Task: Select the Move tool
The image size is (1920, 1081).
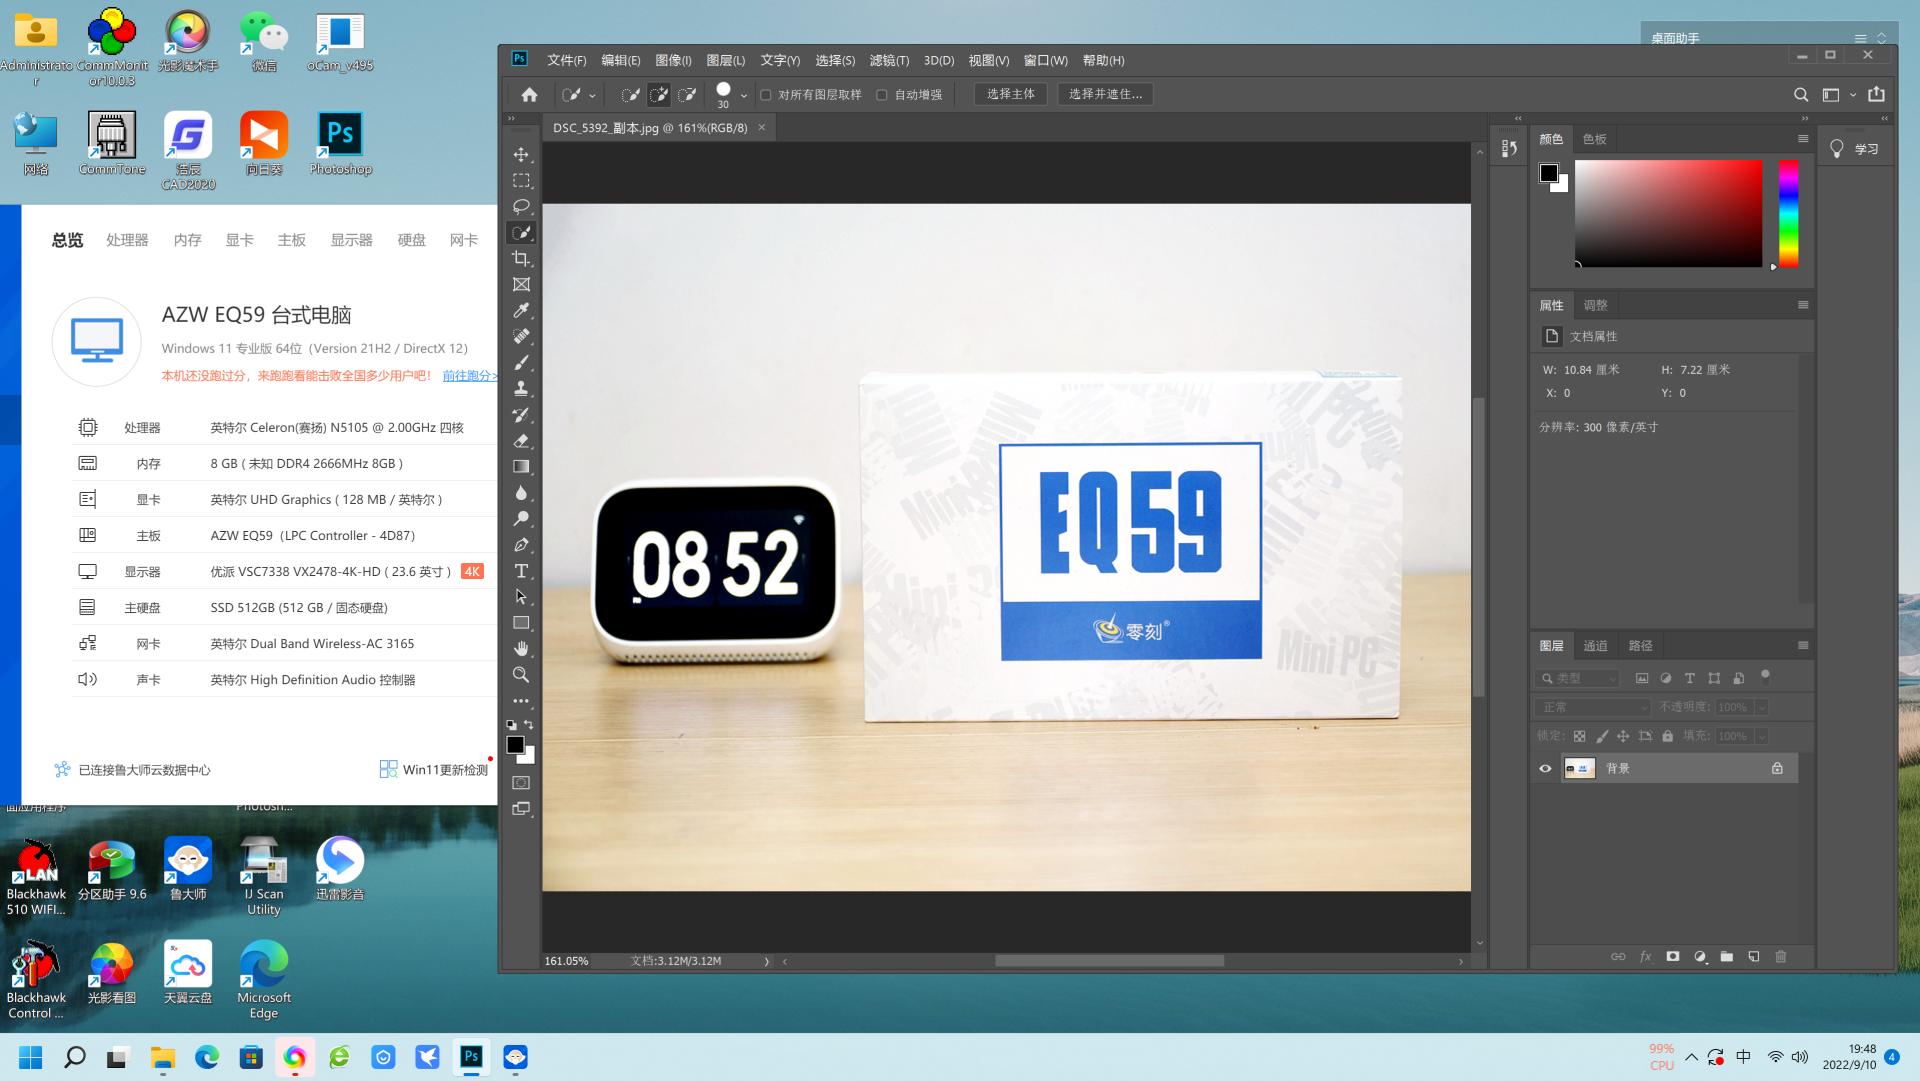Action: [521, 155]
